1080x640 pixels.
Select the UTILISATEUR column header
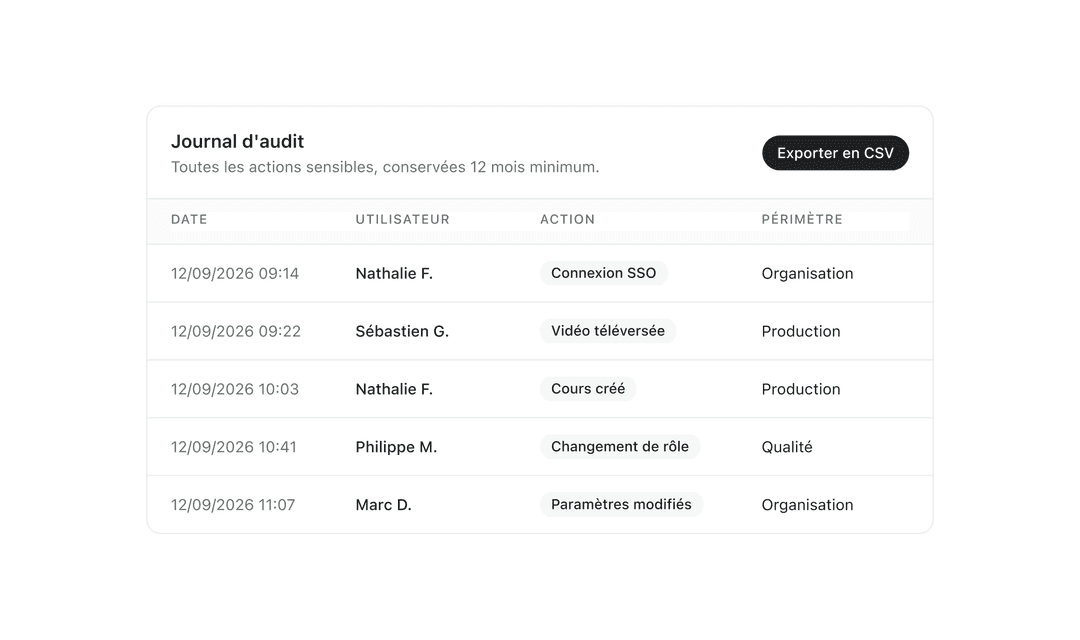pos(402,219)
